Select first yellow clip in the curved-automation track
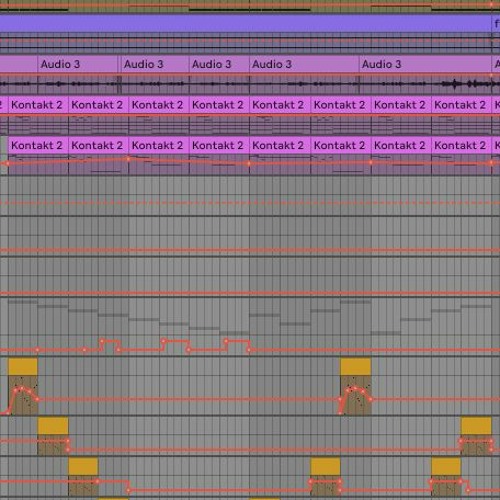The width and height of the screenshot is (500, 500). click(23, 367)
